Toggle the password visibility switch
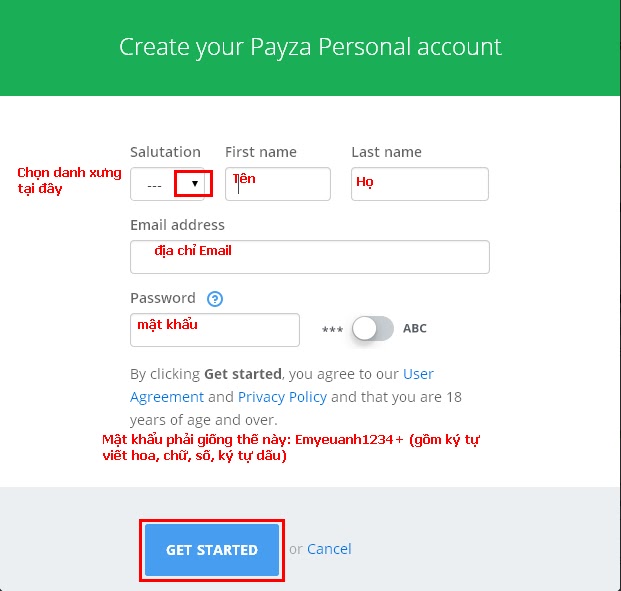The height and width of the screenshot is (591, 621). (373, 328)
